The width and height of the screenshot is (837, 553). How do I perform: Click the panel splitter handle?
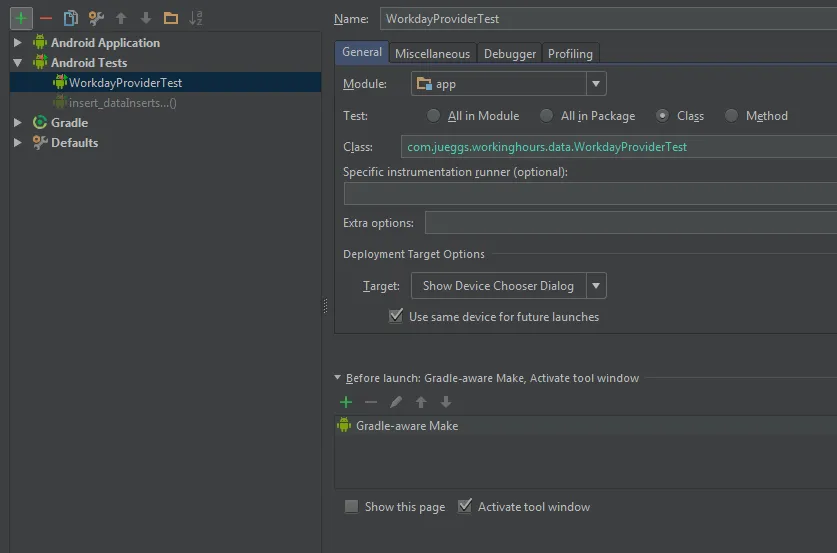coord(326,306)
